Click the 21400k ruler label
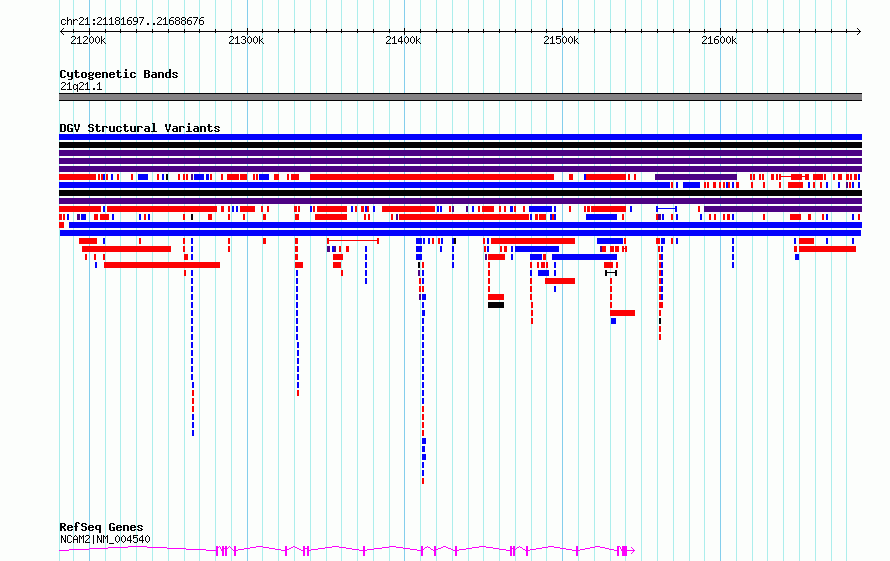Viewport: 890px width, 561px height. coord(403,40)
